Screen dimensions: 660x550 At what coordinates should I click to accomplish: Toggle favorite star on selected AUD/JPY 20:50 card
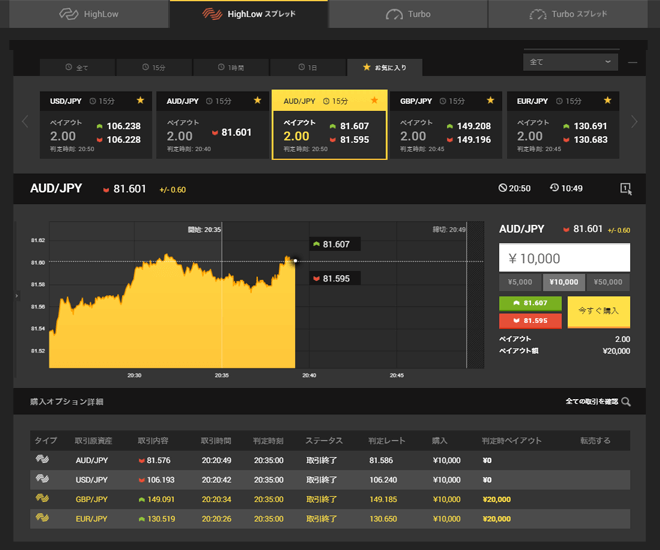374,100
